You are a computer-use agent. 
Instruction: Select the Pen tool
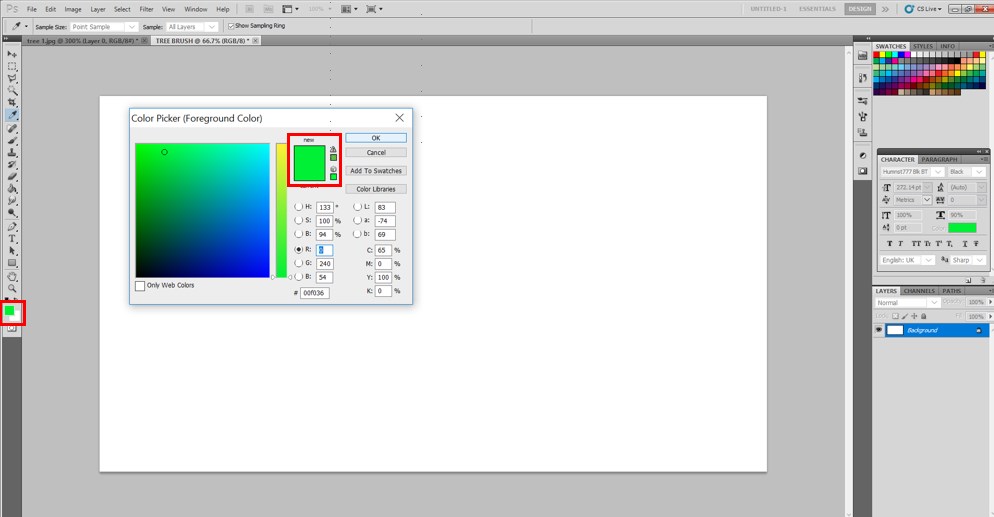pyautogui.click(x=12, y=226)
